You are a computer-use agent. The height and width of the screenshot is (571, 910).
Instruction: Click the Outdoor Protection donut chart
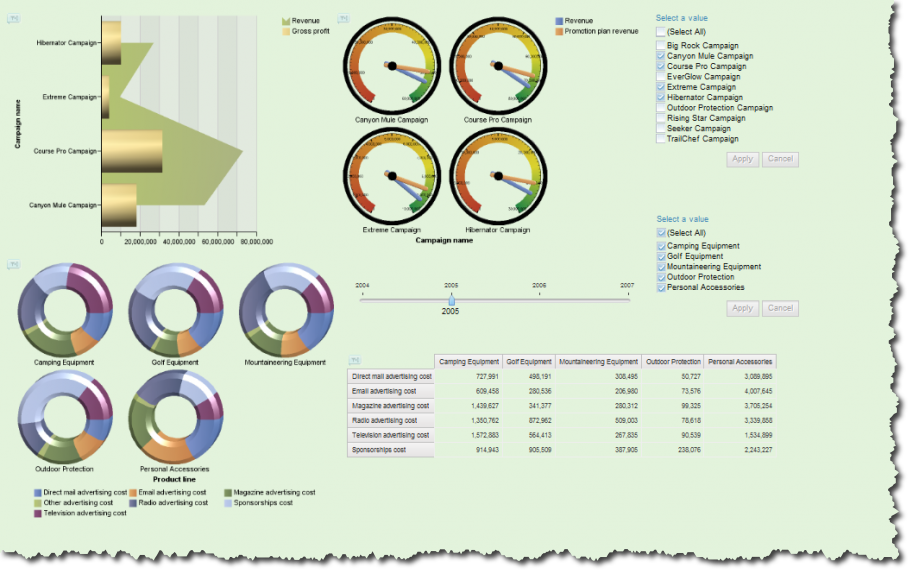(x=64, y=417)
